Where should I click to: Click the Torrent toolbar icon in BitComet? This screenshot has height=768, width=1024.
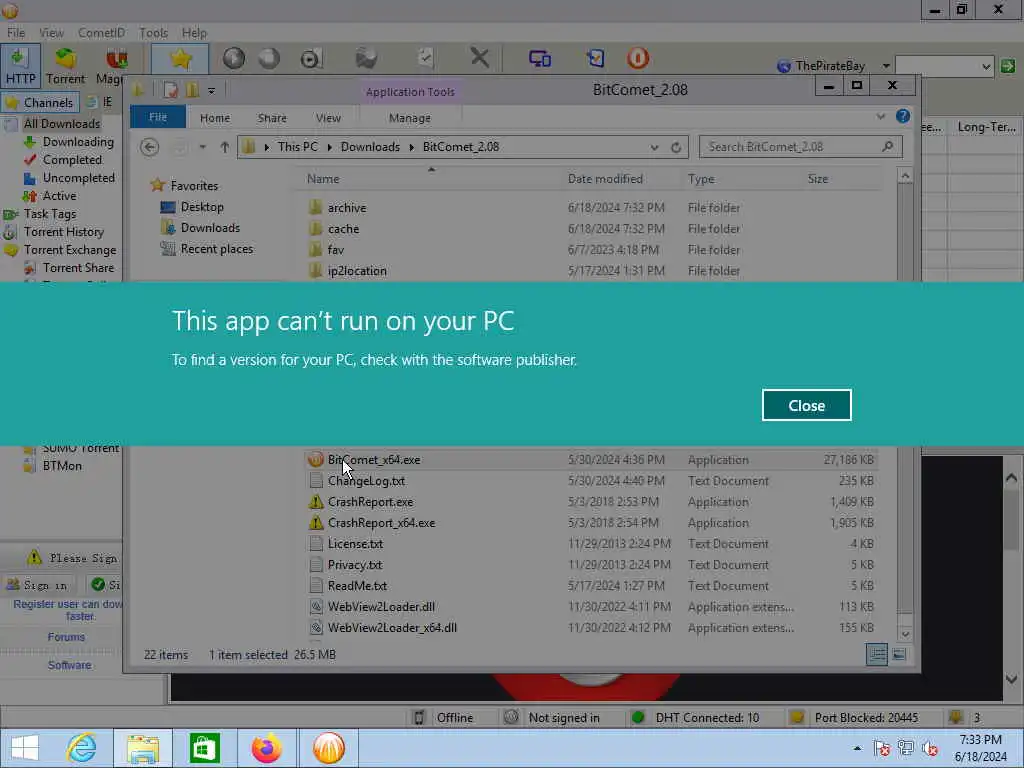(65, 66)
